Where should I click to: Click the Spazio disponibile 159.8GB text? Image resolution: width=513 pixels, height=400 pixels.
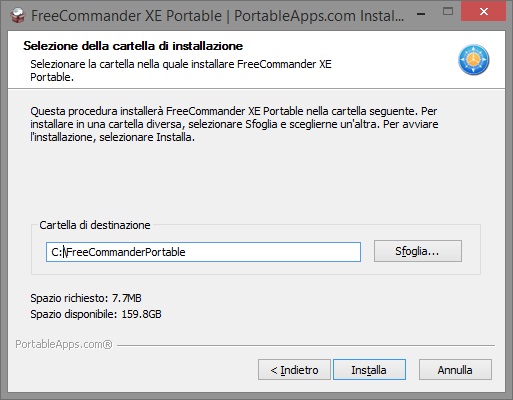(96, 314)
